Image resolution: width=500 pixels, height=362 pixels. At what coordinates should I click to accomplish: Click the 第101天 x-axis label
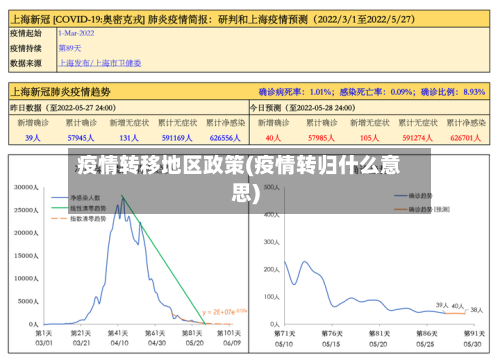tap(229, 333)
